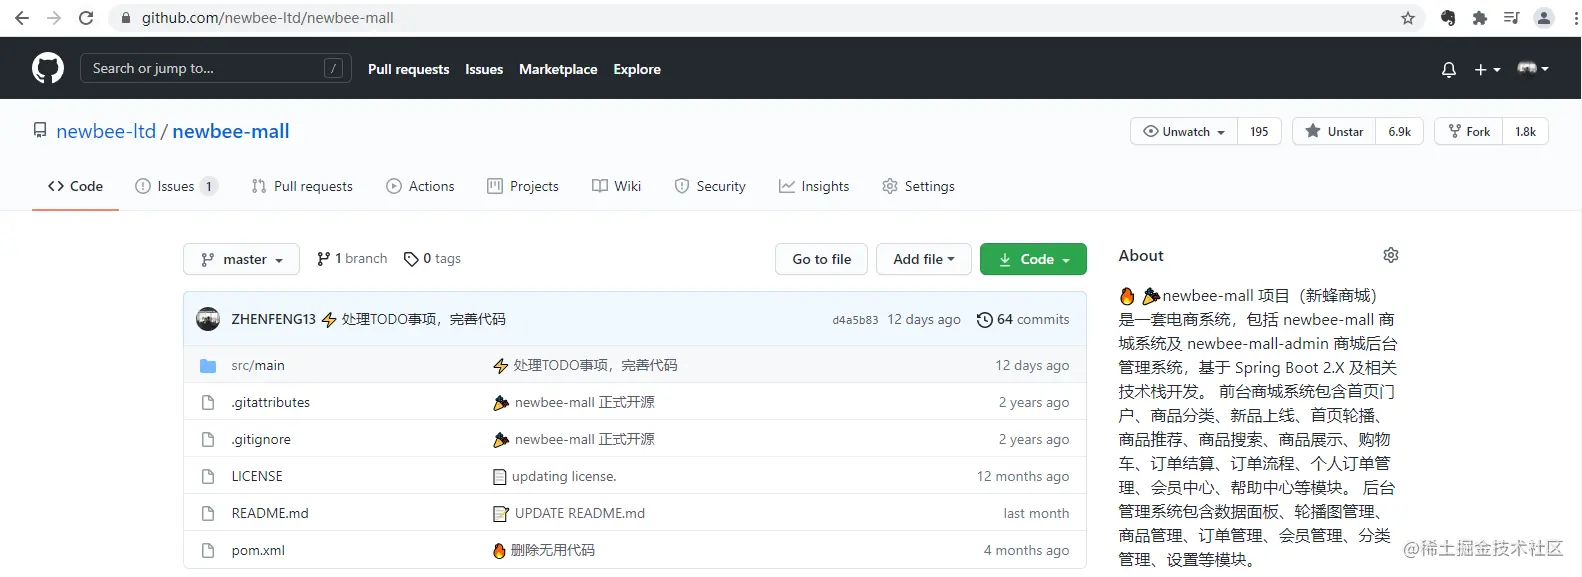Click the .gitignore file icon
Viewport: 1582px width, 577px height.
208,439
